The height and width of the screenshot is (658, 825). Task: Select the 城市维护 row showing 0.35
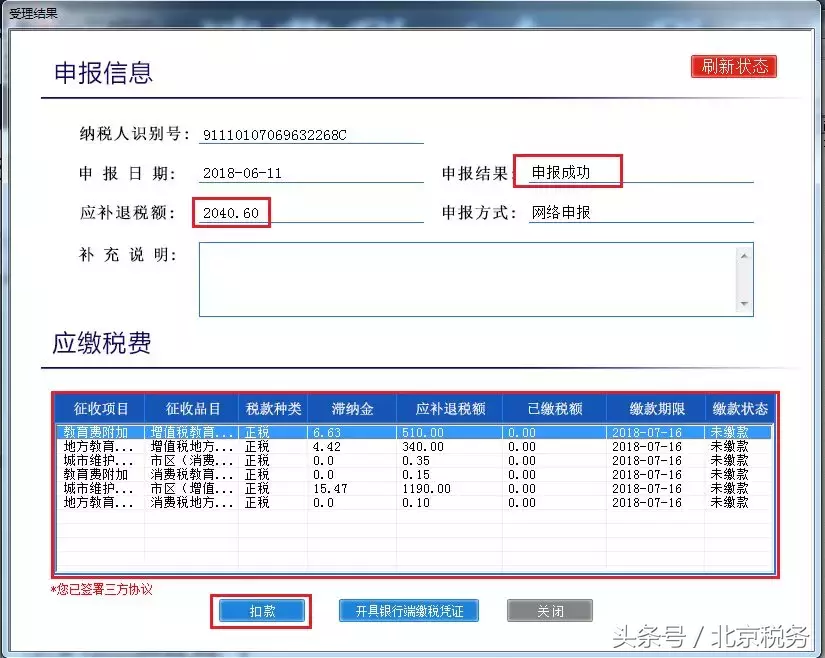tap(300, 460)
